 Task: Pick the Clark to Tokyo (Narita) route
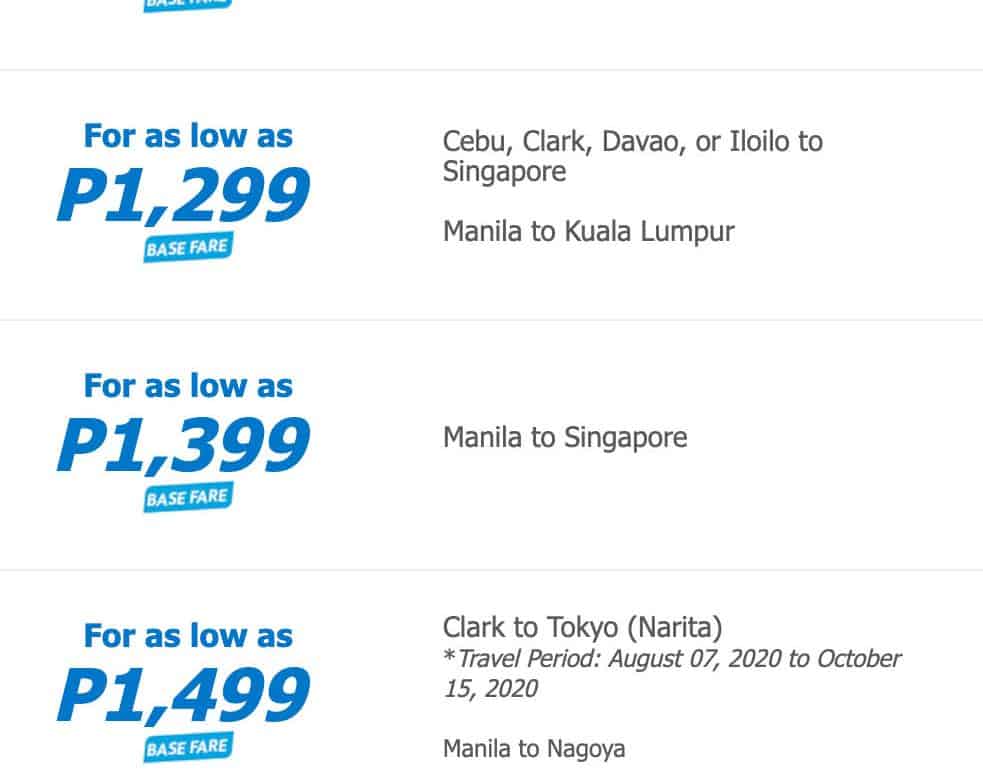pos(582,628)
